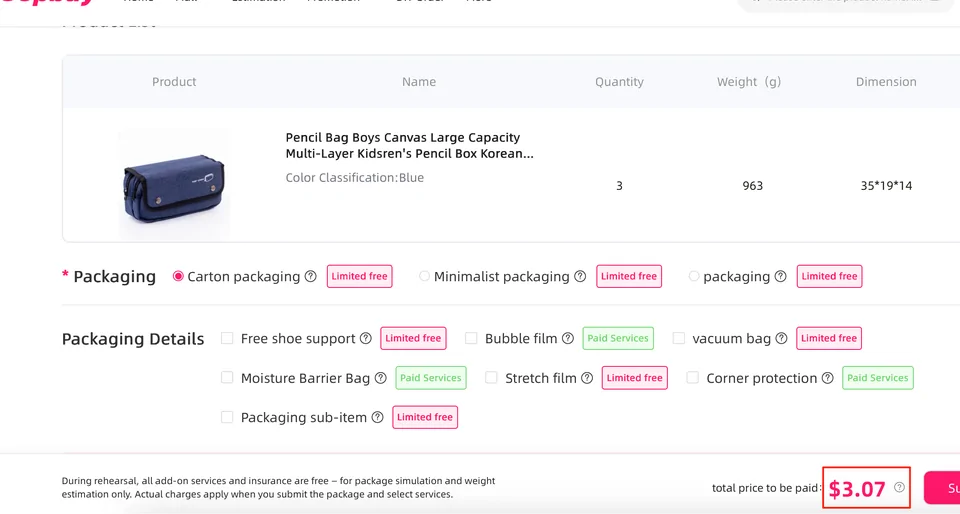Check the Corner protection option
This screenshot has height=514, width=960.
coord(692,378)
